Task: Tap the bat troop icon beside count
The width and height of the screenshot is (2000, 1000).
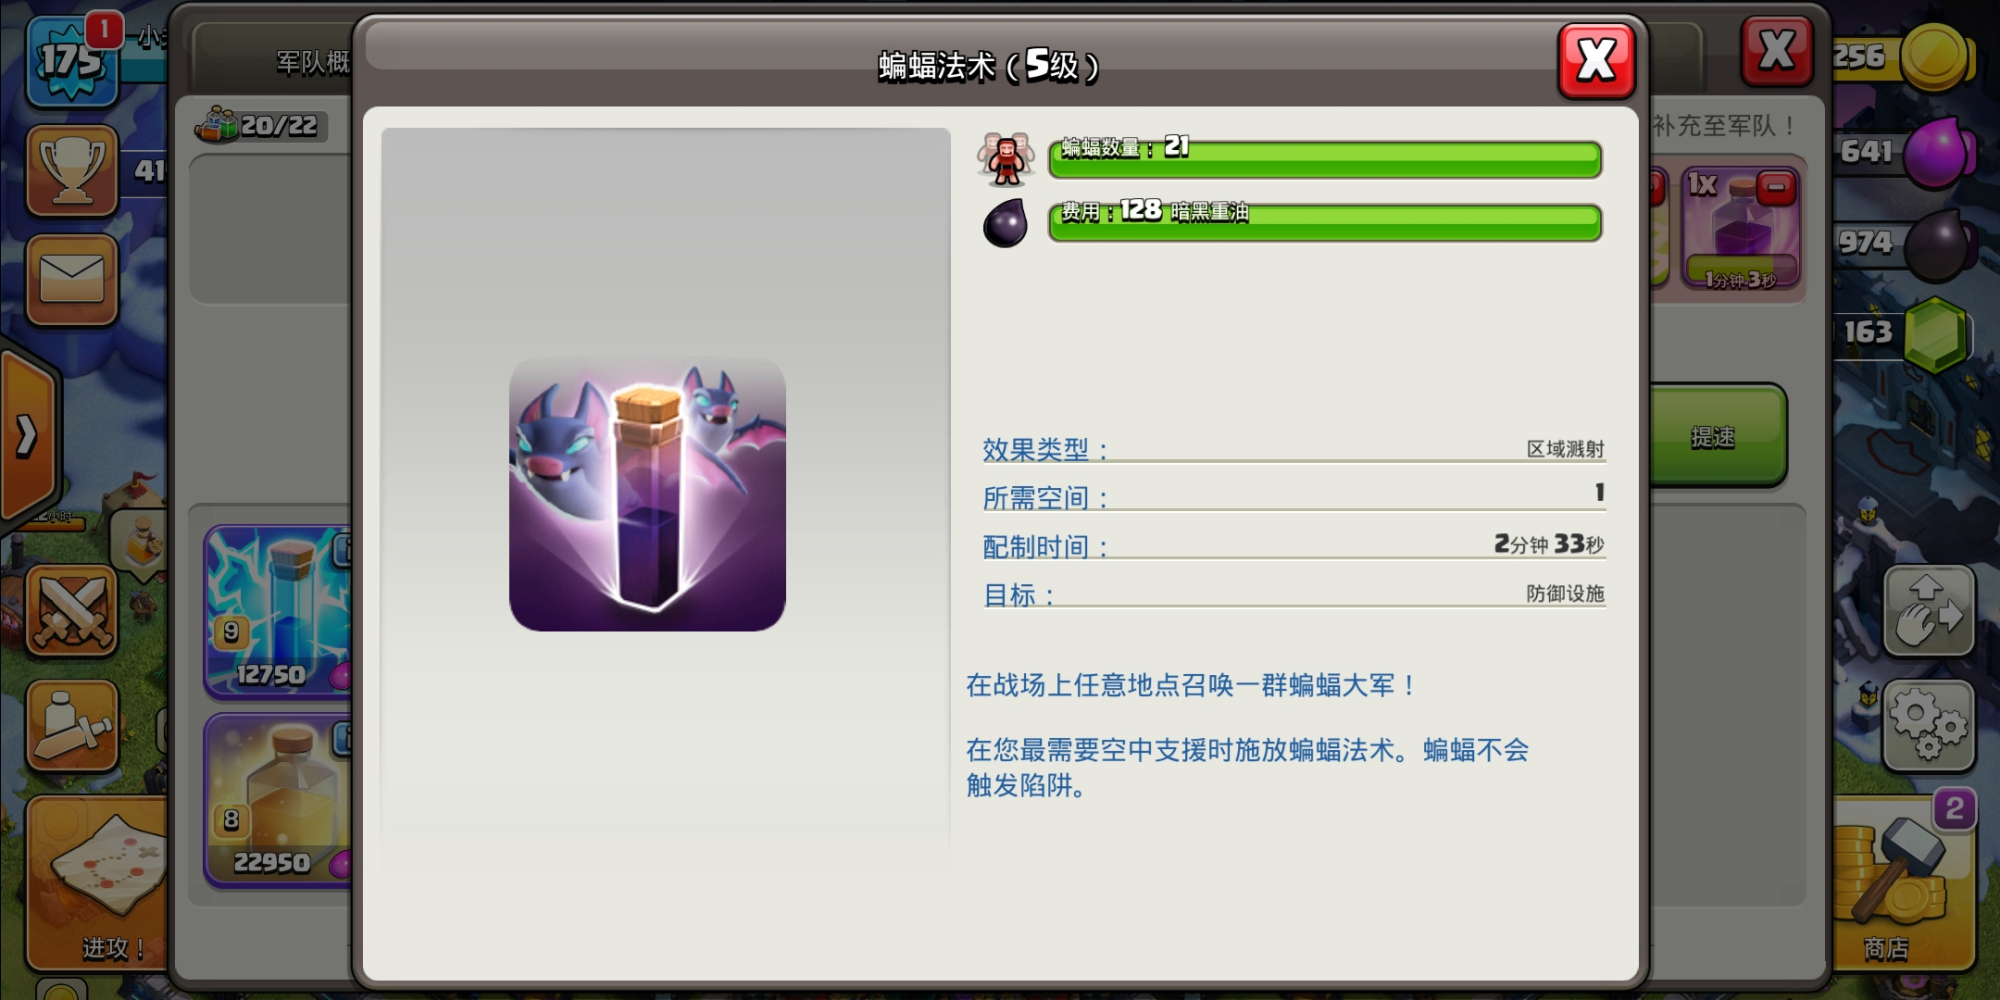Action: (x=1006, y=158)
